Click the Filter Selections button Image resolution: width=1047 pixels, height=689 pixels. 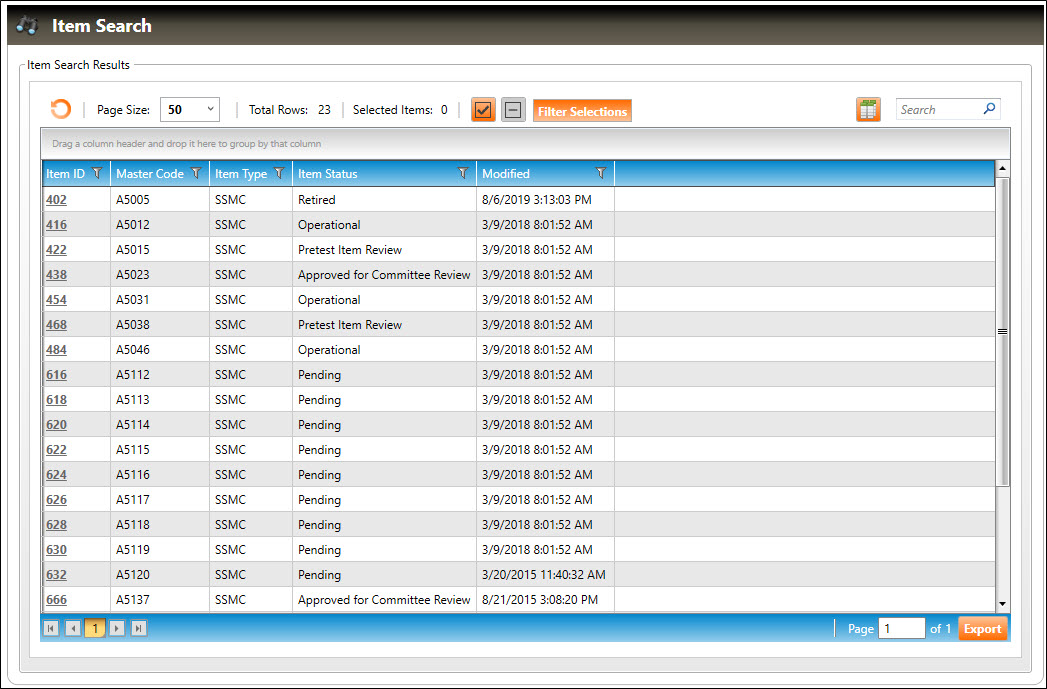(x=582, y=111)
